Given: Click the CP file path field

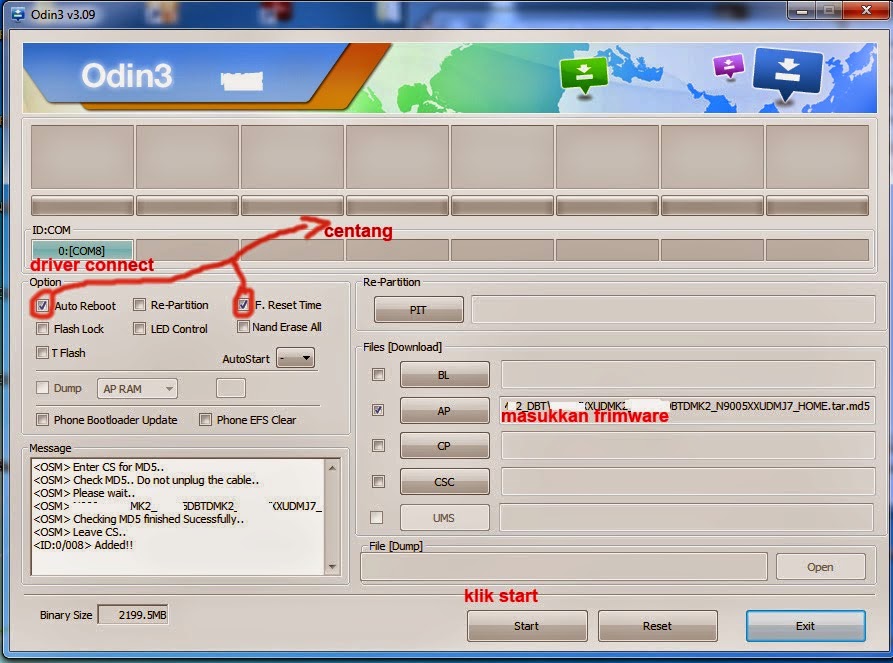Looking at the screenshot, I should pos(687,445).
